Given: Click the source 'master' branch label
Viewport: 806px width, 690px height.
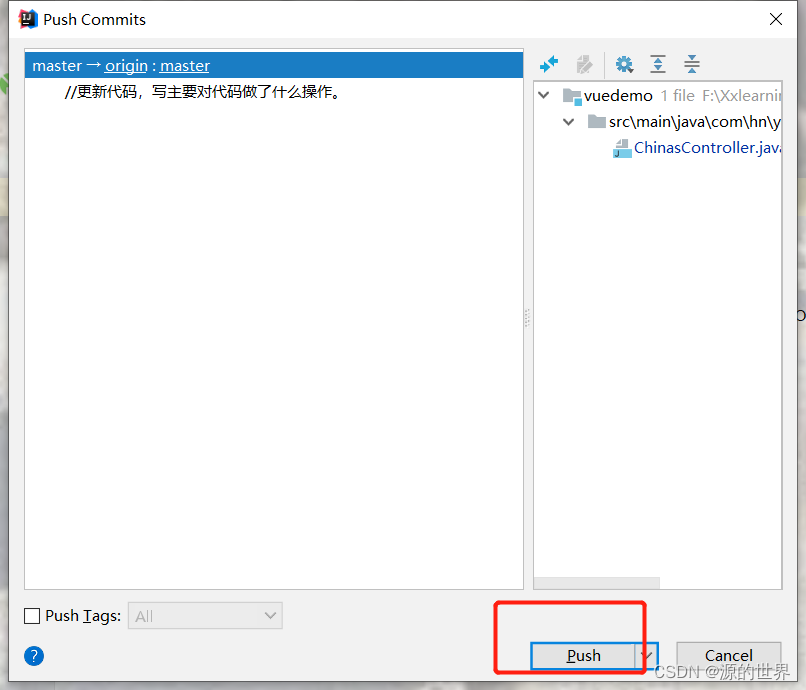Looking at the screenshot, I should click(x=57, y=66).
